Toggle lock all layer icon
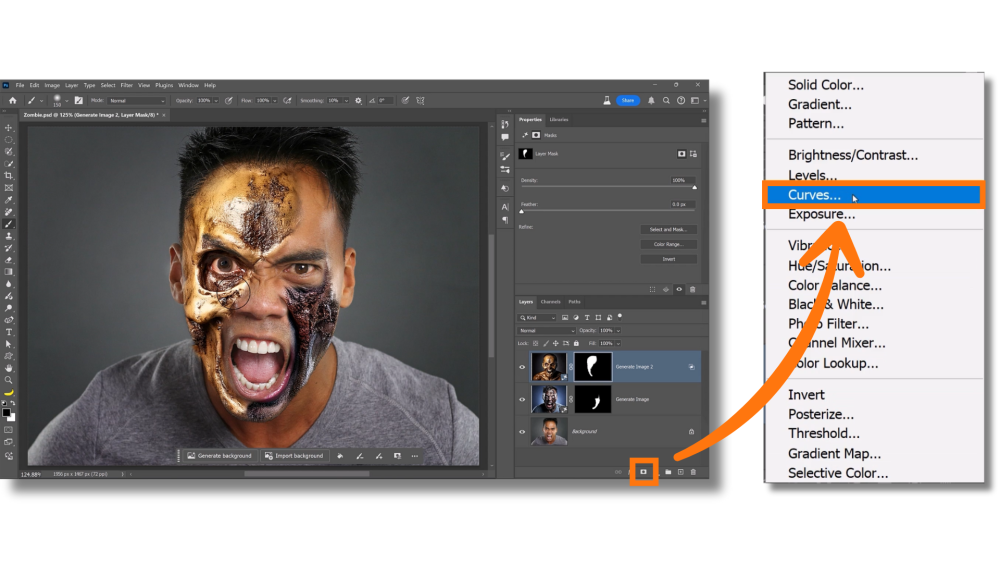 coord(577,343)
